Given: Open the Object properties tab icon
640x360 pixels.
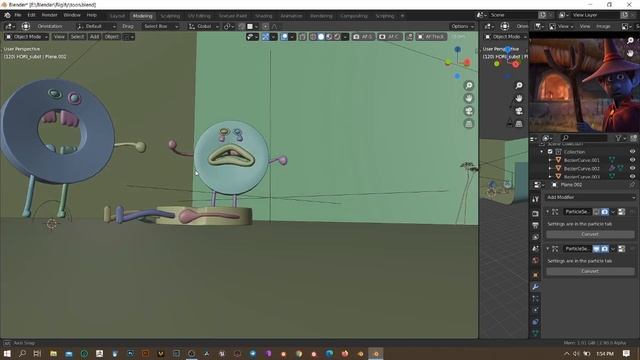Looking at the screenshot, I should point(536,275).
